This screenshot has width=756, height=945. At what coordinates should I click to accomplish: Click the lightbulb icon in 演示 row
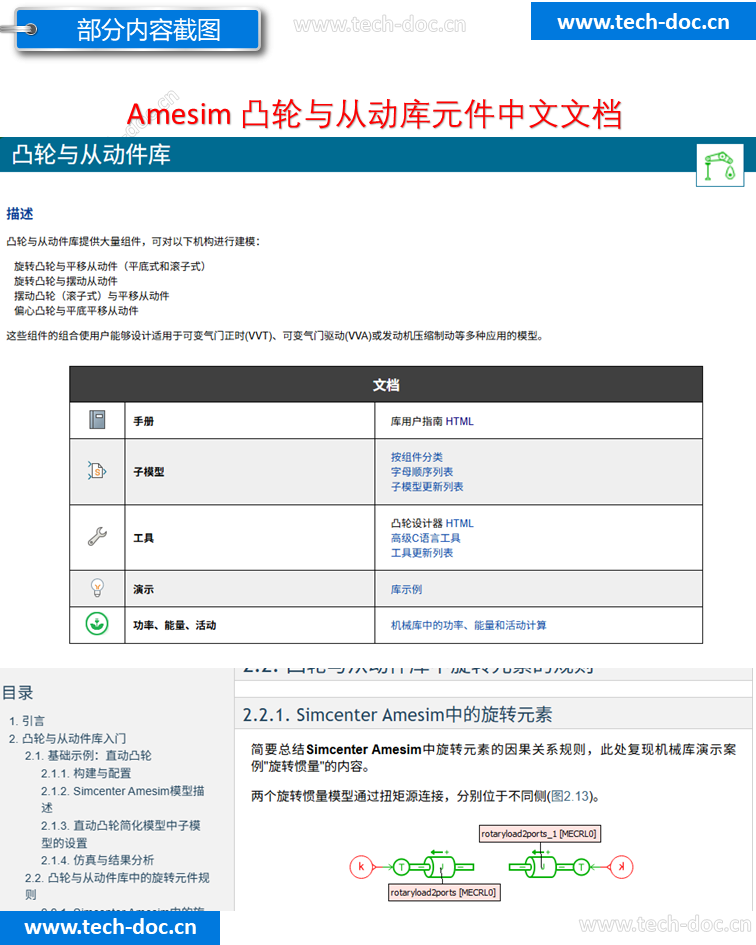pos(97,588)
